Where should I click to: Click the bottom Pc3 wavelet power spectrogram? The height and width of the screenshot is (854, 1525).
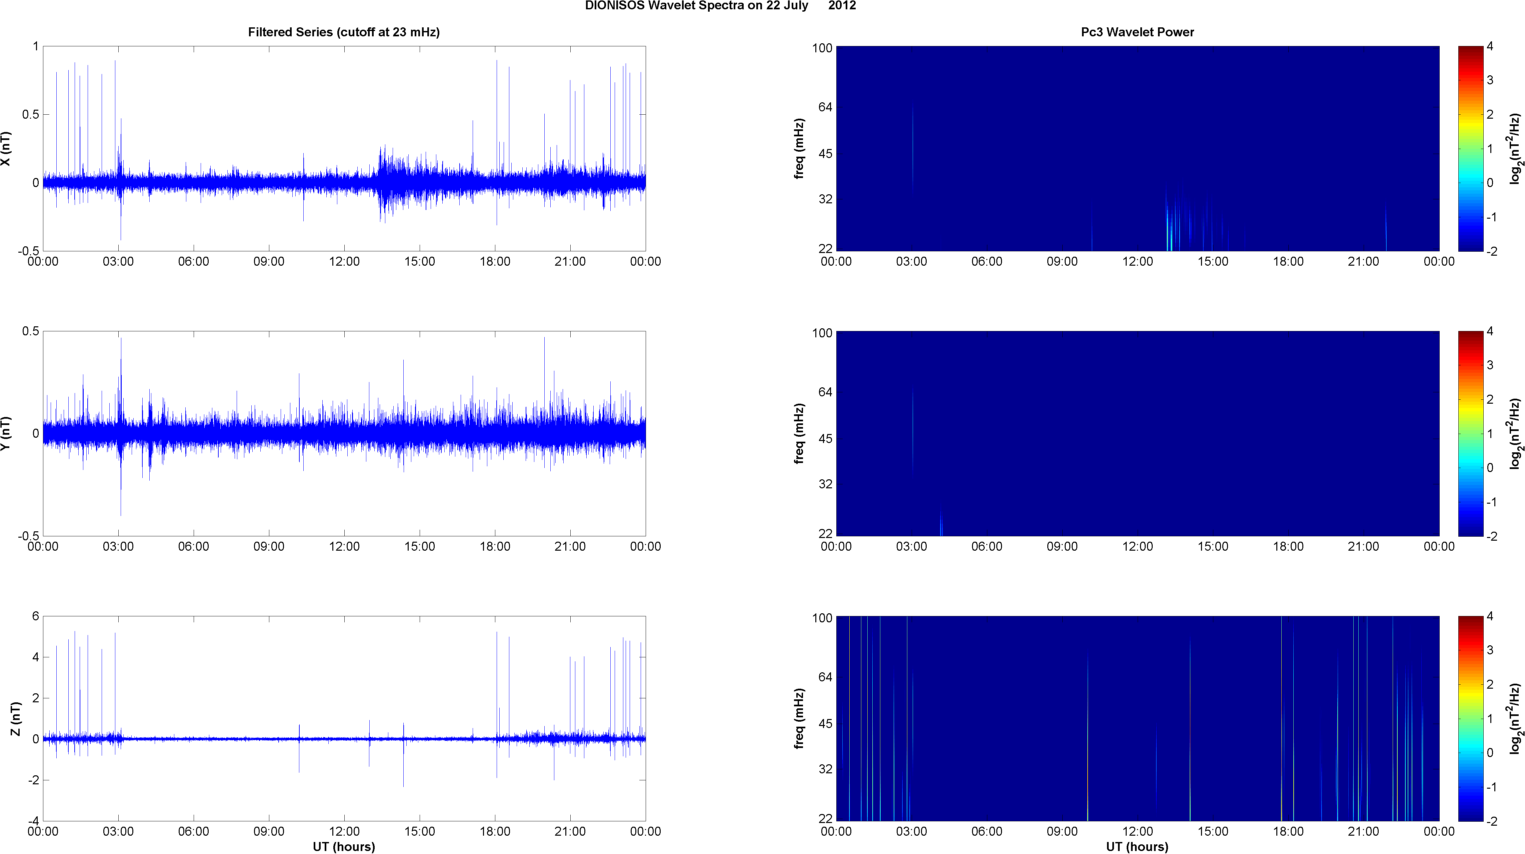[1137, 718]
